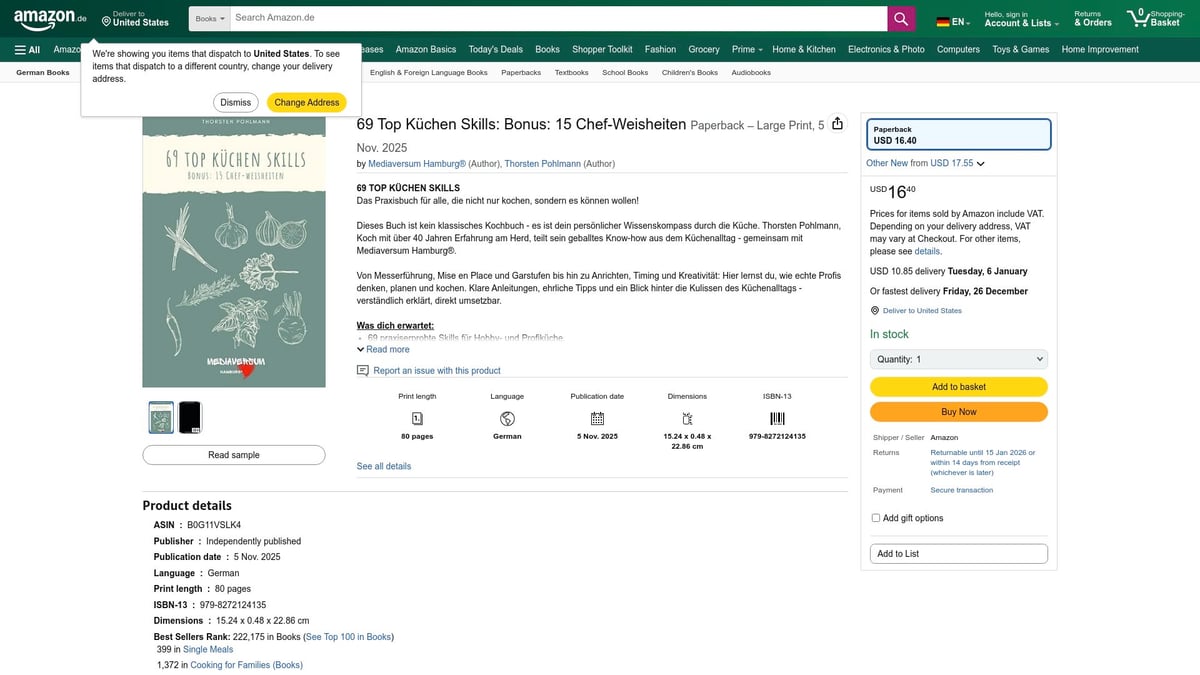
Task: Expand description with Read more
Action: [x=386, y=350]
